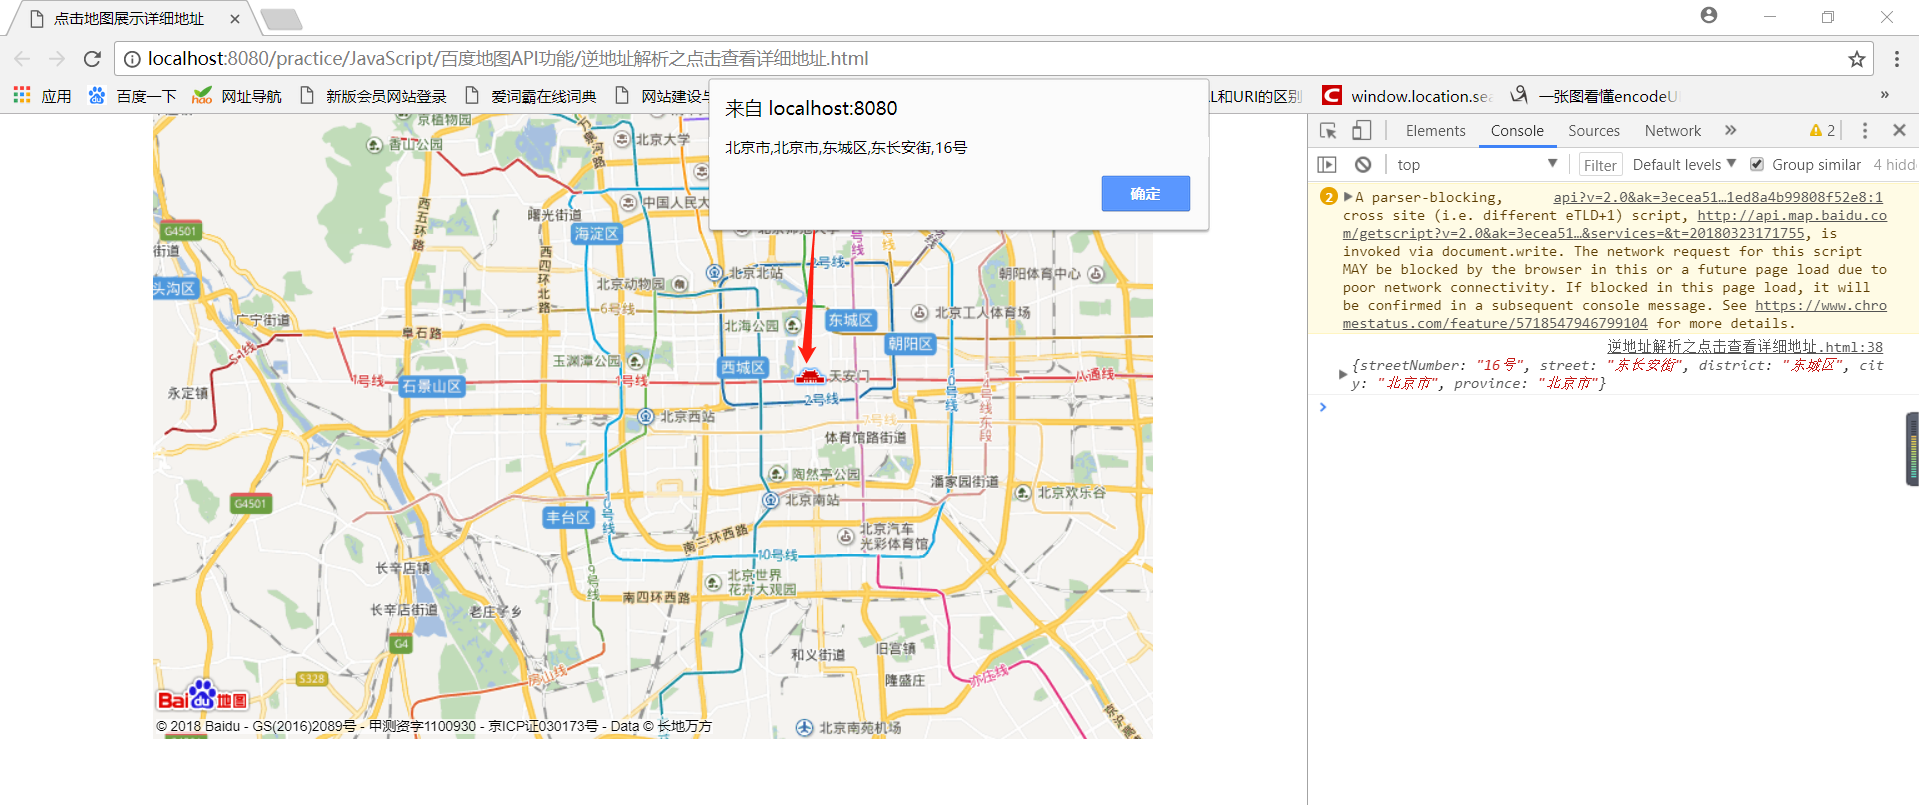Click the 朝阳区 district label on map
The width and height of the screenshot is (1919, 805).
pyautogui.click(x=910, y=343)
